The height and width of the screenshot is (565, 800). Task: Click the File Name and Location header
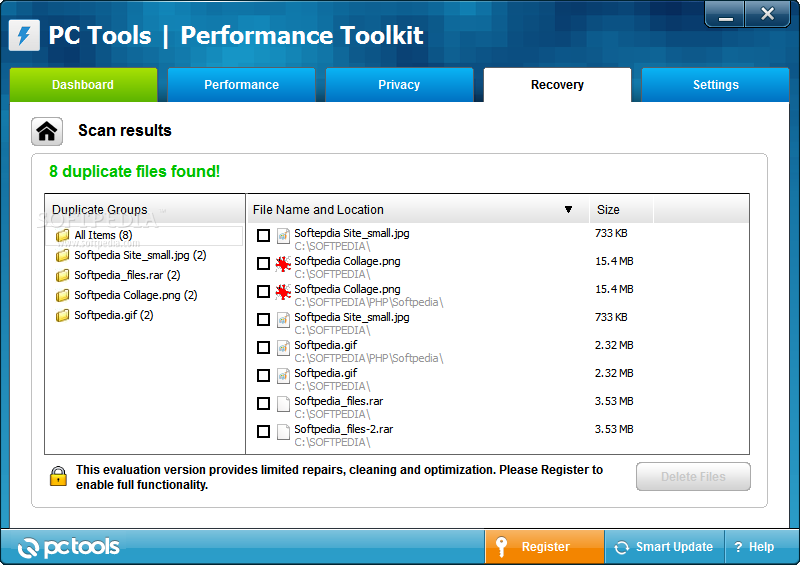(x=418, y=209)
